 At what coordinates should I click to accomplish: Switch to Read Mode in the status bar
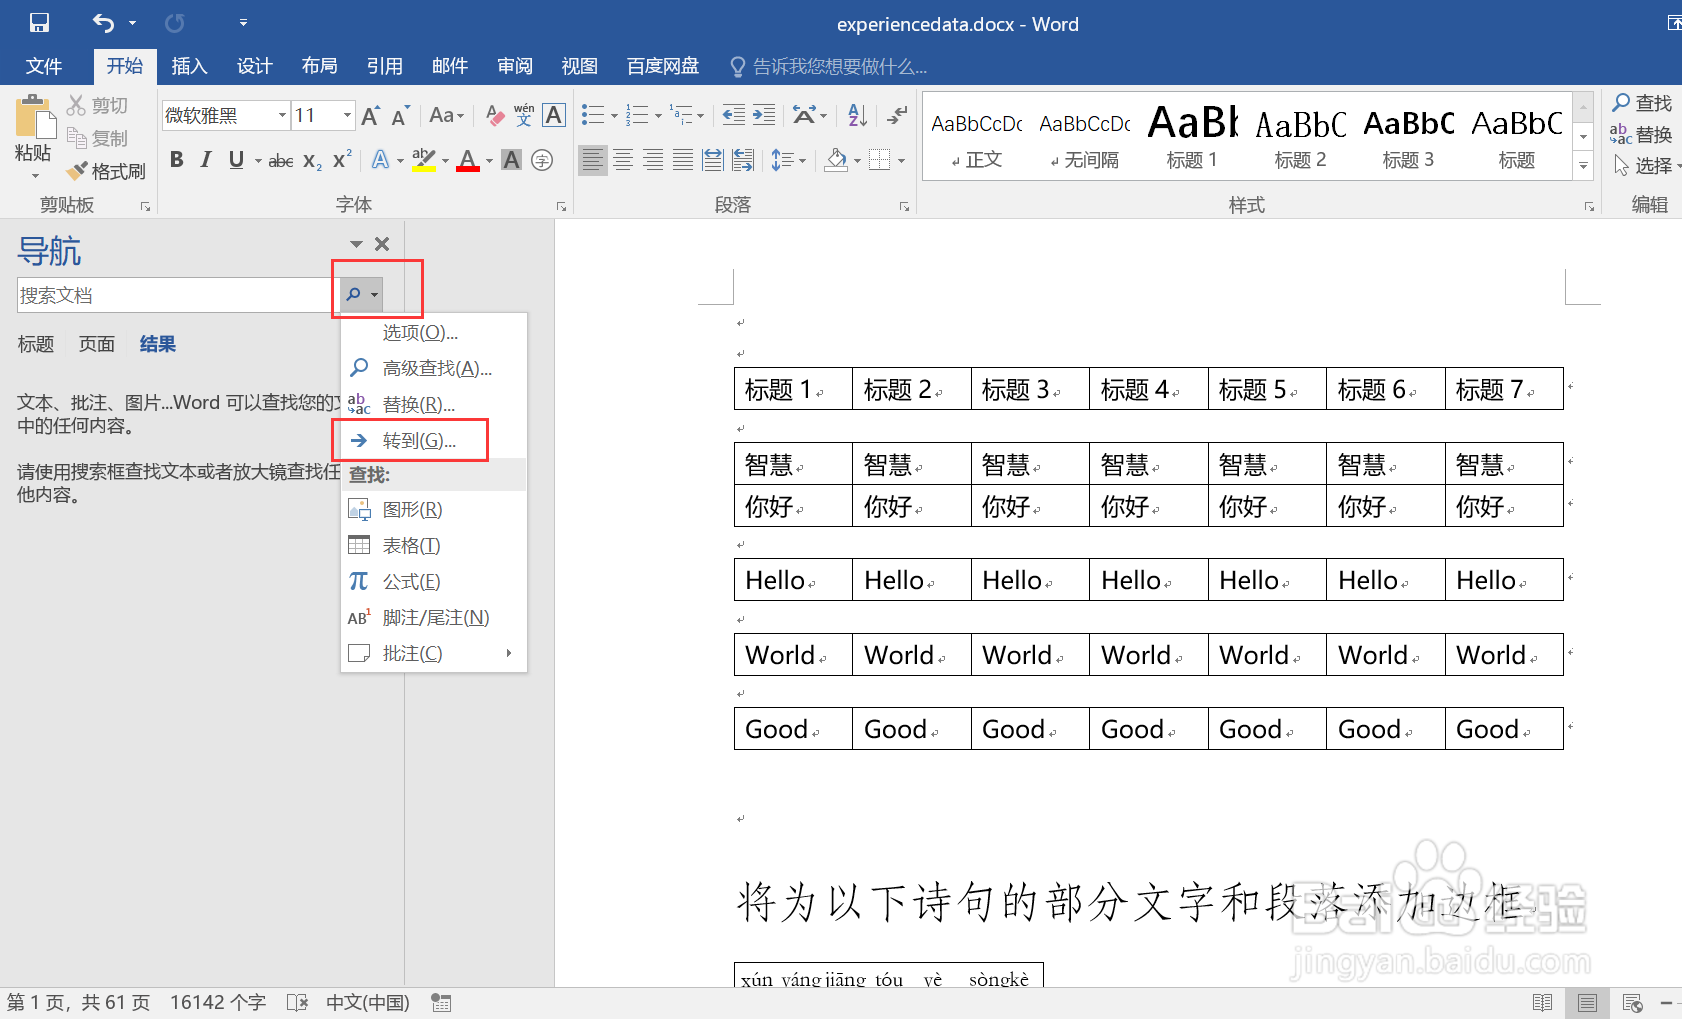click(x=1543, y=1002)
